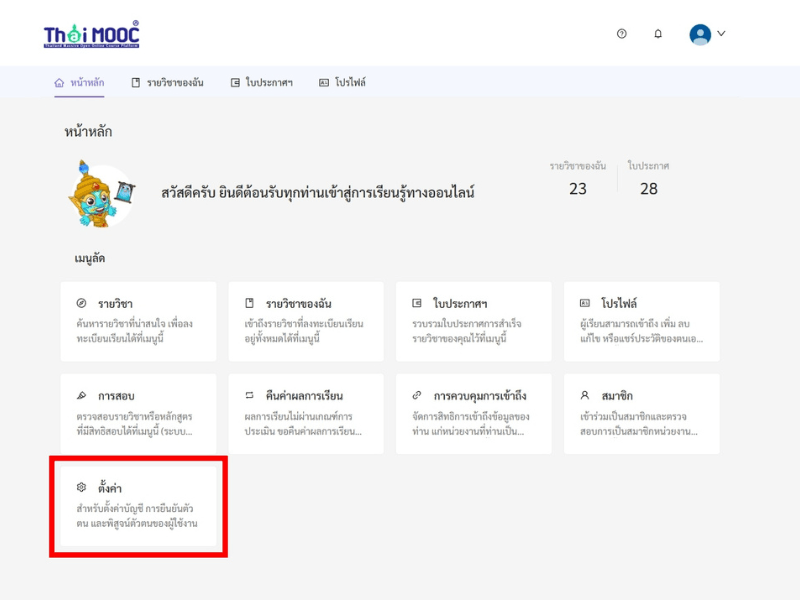Click the link icon on การควบคุมการเข้าถึง card
Image resolution: width=800 pixels, height=600 pixels.
(417, 395)
